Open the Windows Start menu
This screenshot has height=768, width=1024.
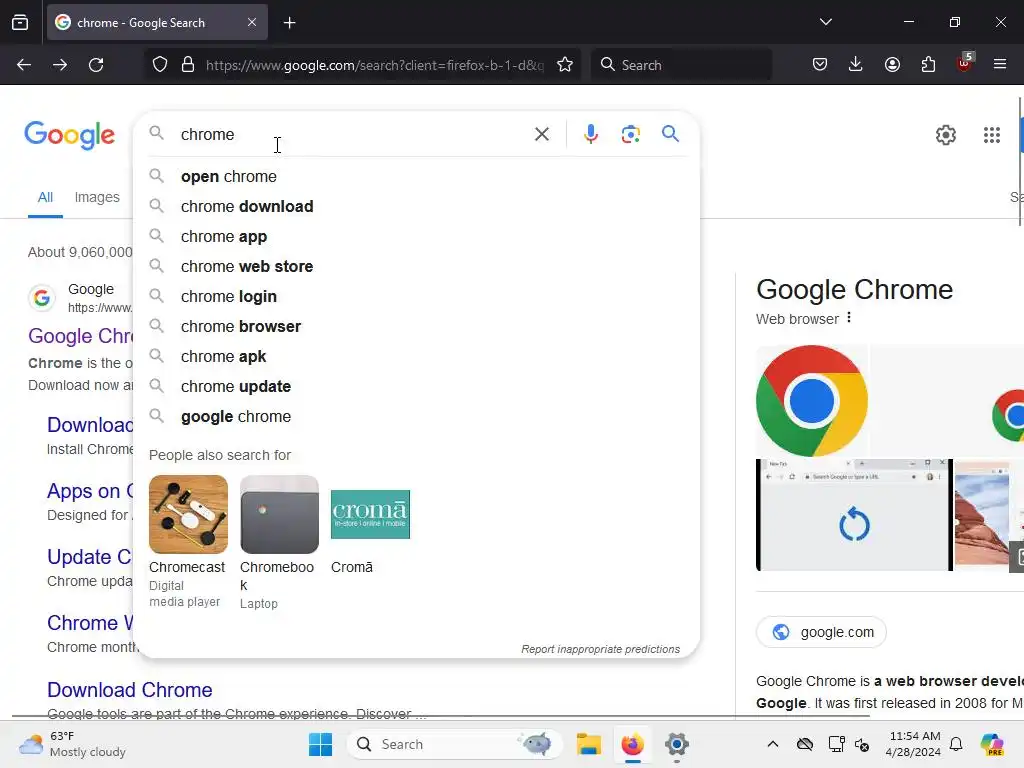[320, 744]
